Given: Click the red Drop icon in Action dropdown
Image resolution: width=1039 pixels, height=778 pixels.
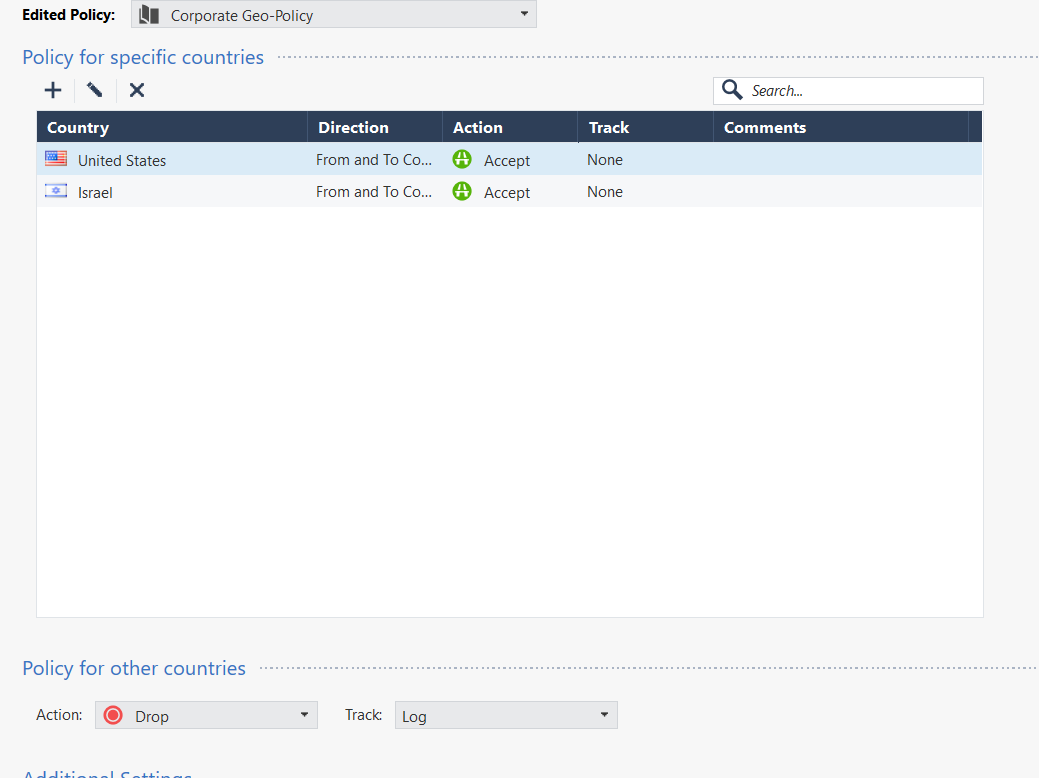Looking at the screenshot, I should pos(113,715).
